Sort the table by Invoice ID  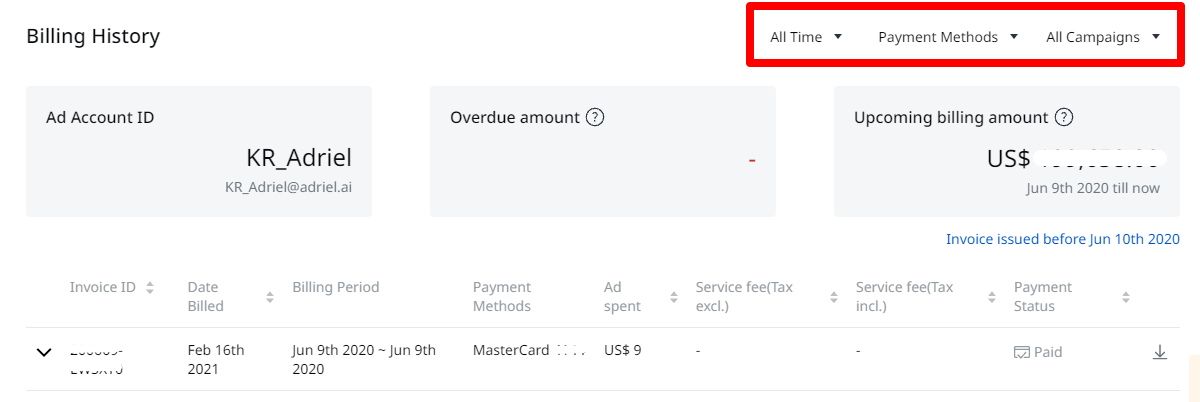point(150,288)
